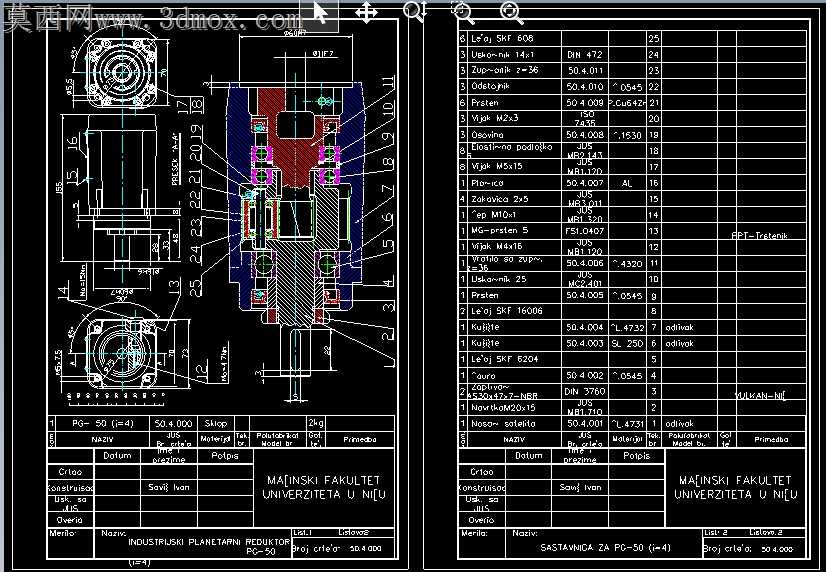Click the 'Elasti~na podlo{ka' entry
Image resolution: width=826 pixels, height=572 pixels.
click(512, 147)
